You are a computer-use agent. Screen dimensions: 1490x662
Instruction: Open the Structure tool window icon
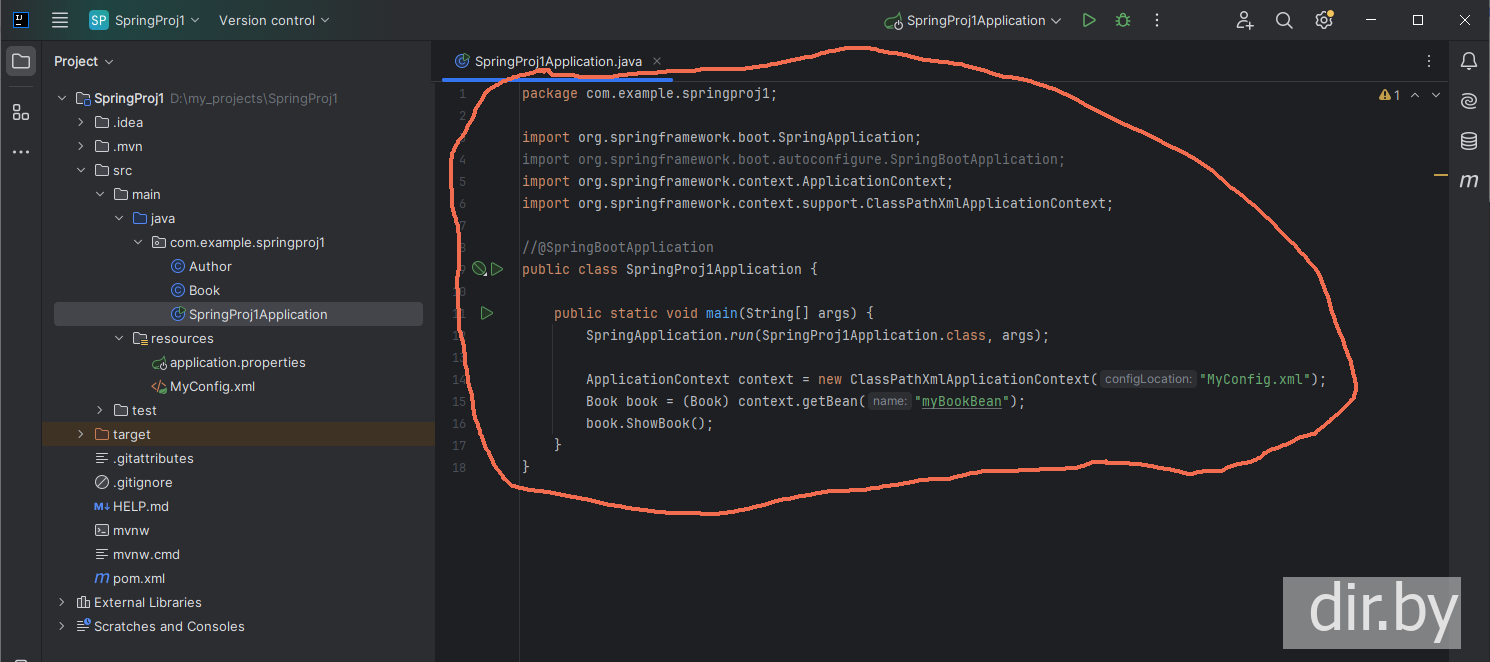point(21,112)
